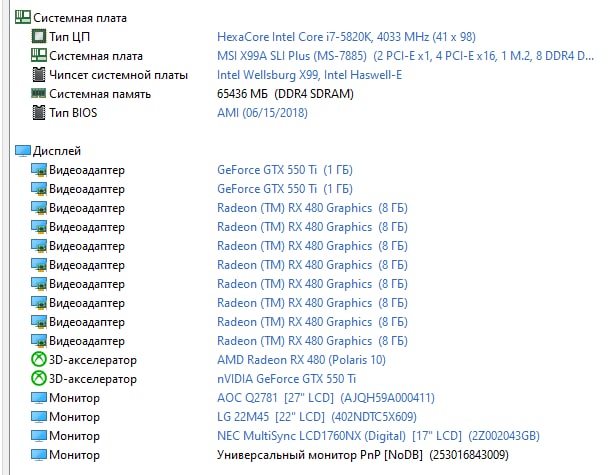This screenshot has height=475, width=612.
Task: Click the monitor icon in the LG 22M45 row
Action: click(39, 416)
